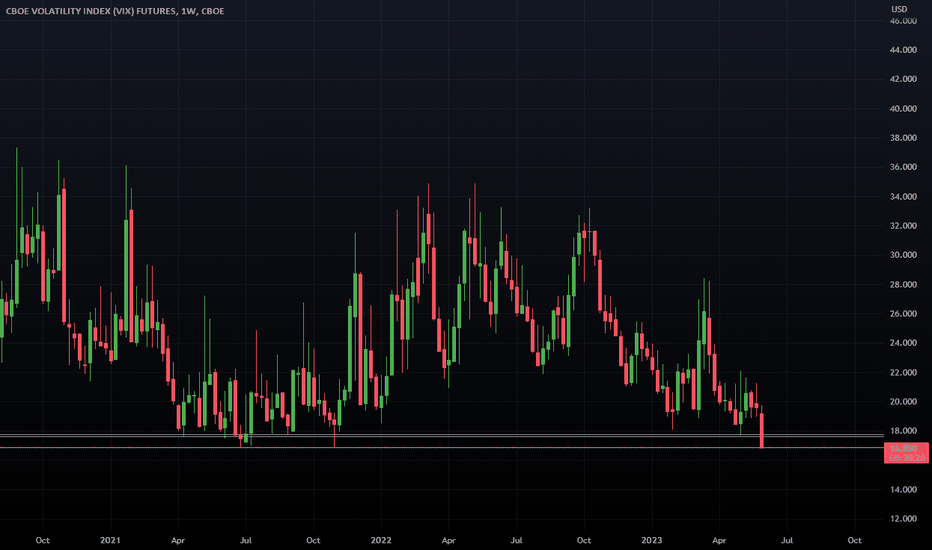This screenshot has height=550, width=932.
Task: Click the USD currency label
Action: tap(899, 9)
